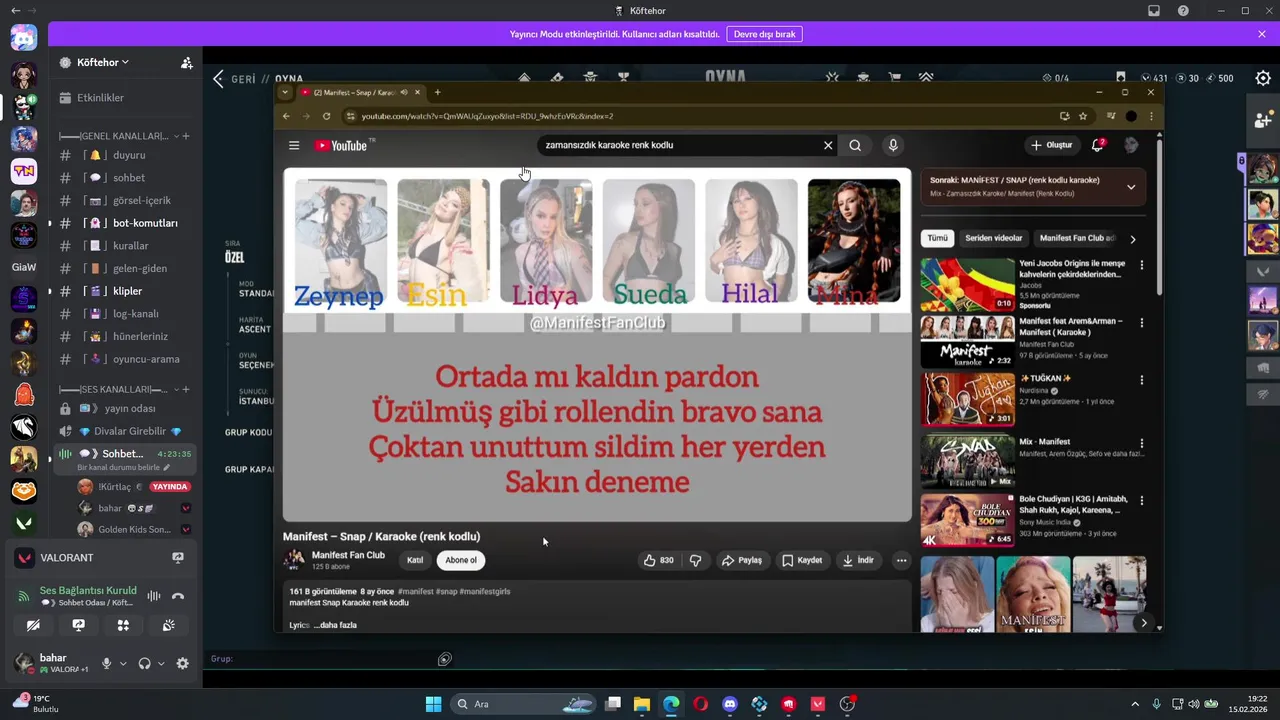
Task: Mute the microphone in Discord user panel
Action: [x=106, y=663]
